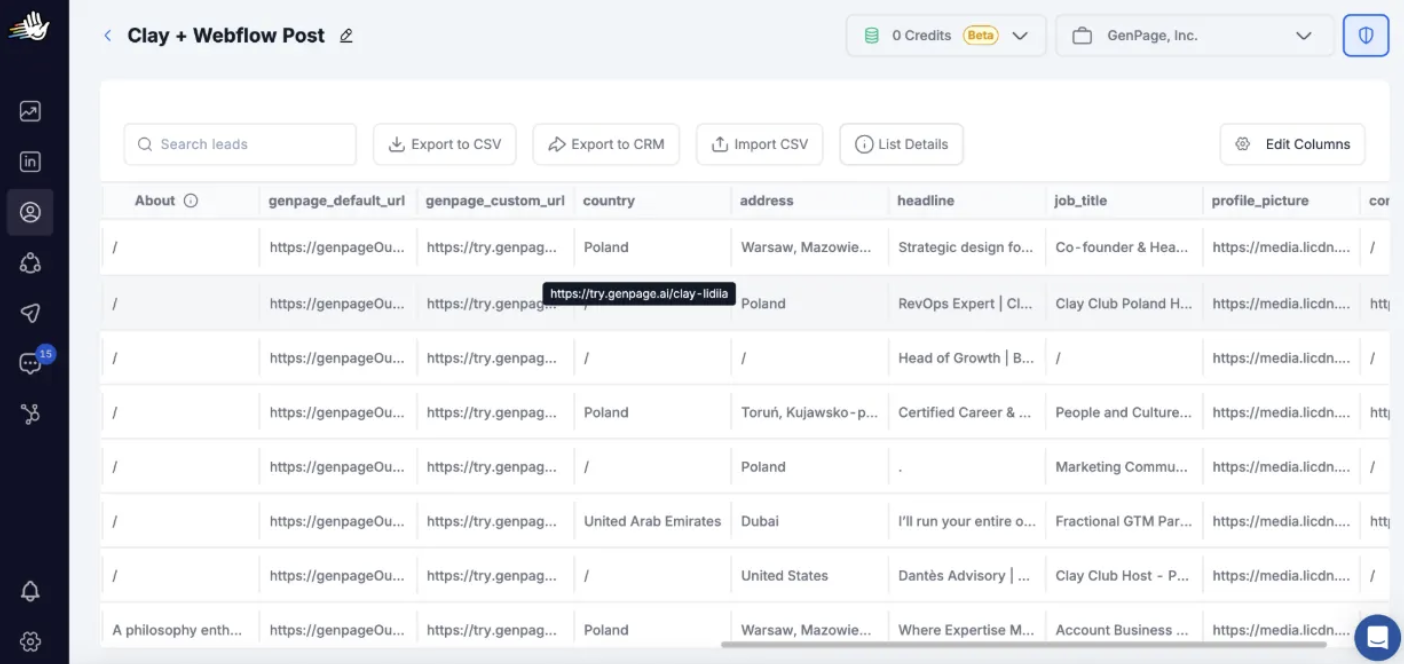Click 'Toruń, Kujawsko-p...' address cell
The width and height of the screenshot is (1404, 664).
tap(809, 412)
